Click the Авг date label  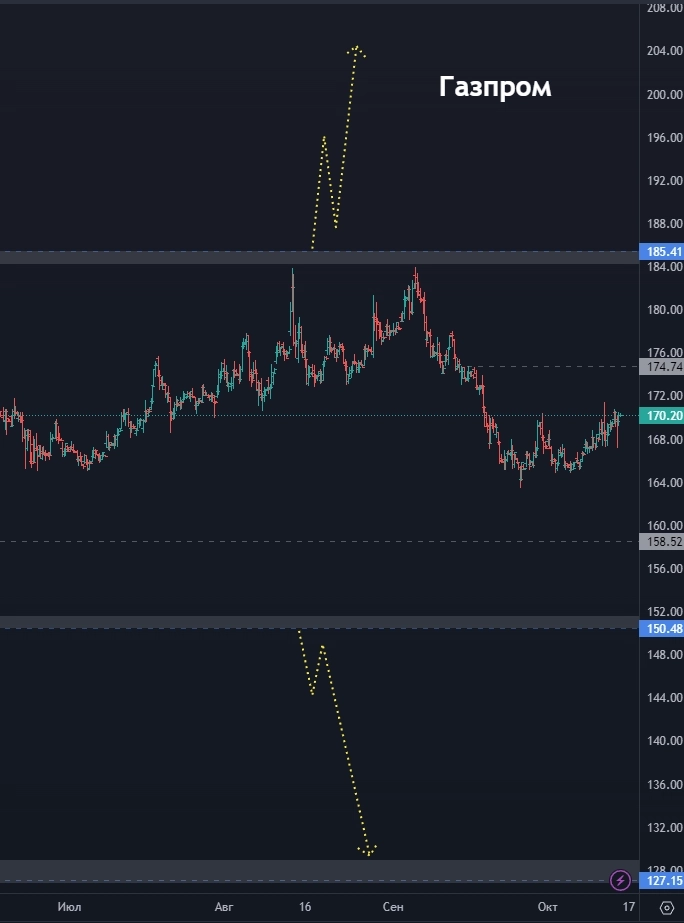[x=224, y=907]
